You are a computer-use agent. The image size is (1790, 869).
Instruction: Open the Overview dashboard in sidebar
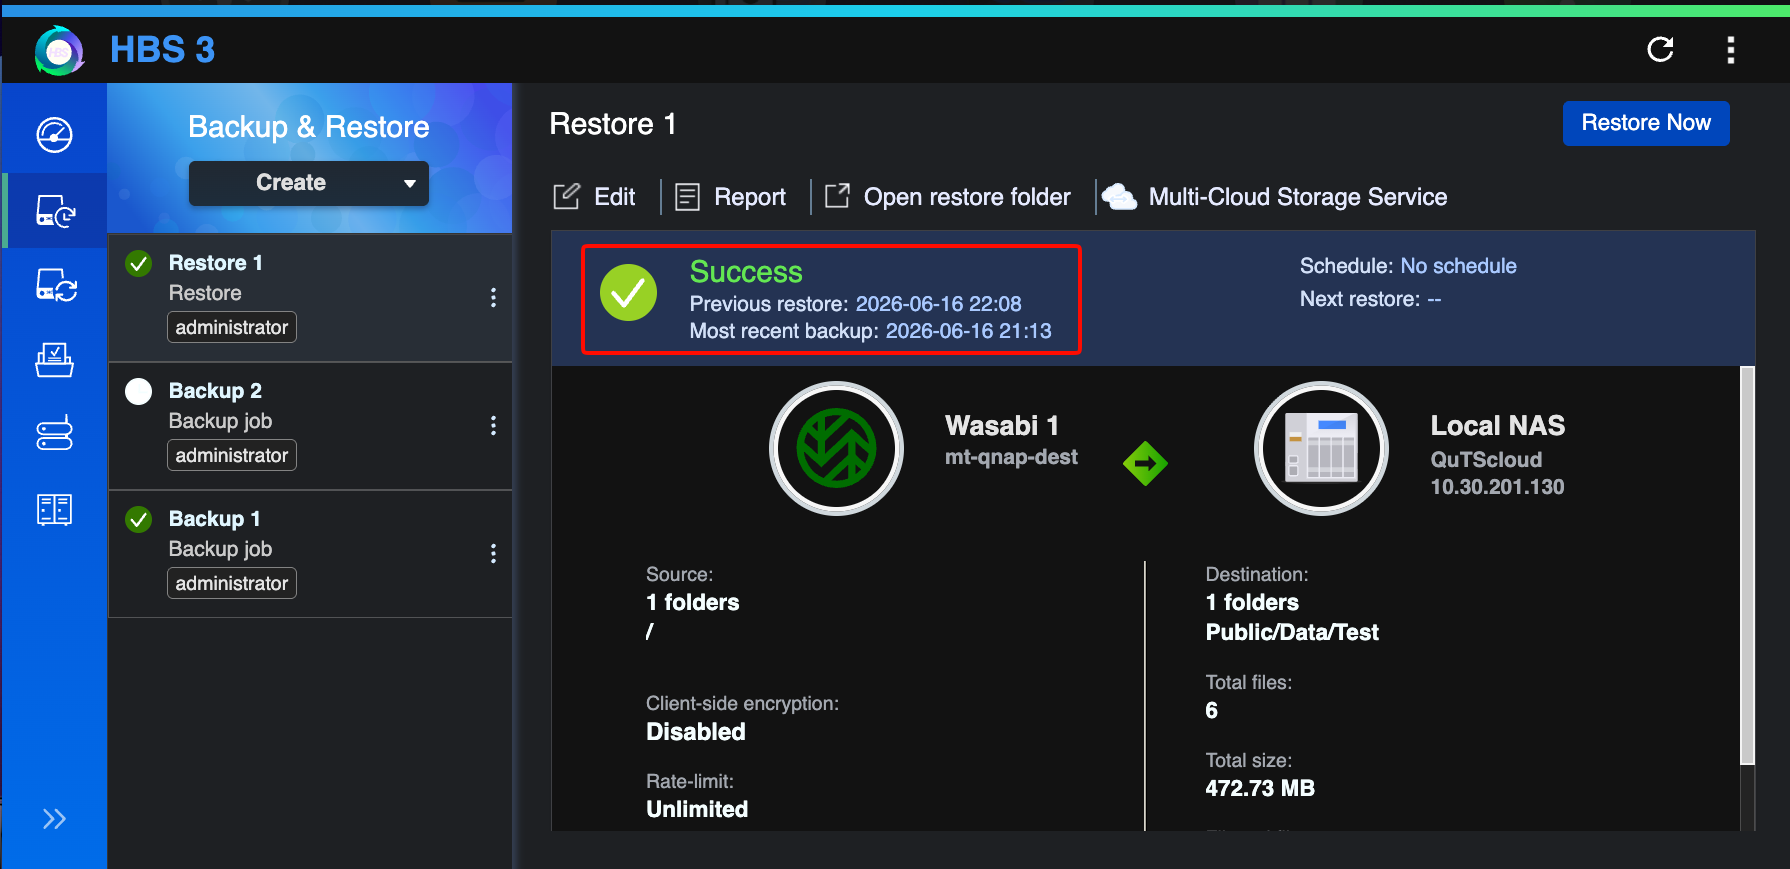[54, 135]
